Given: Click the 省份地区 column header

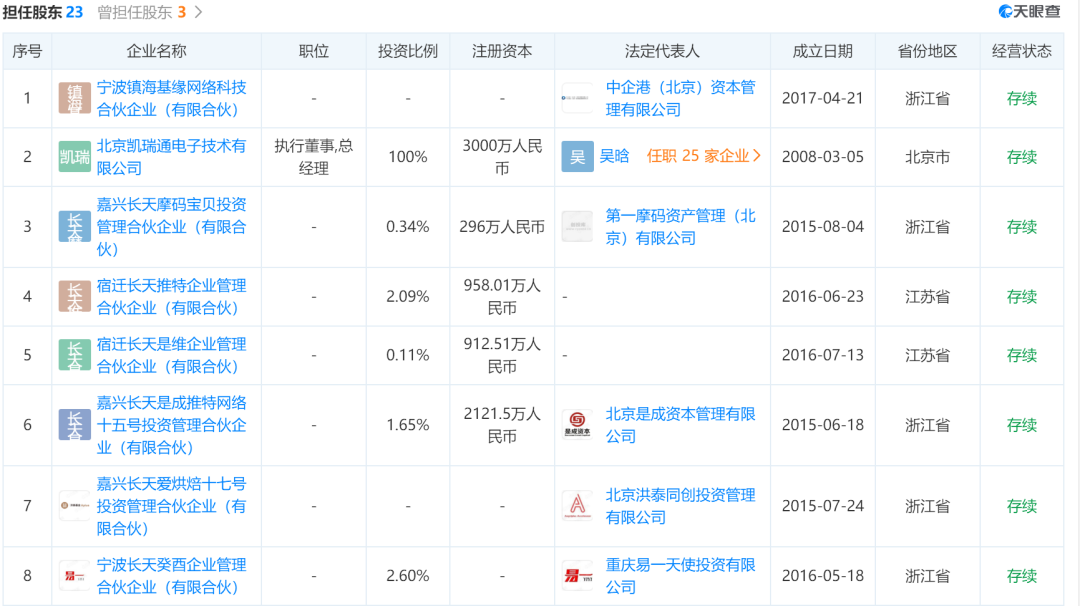Looking at the screenshot, I should click(x=927, y=52).
